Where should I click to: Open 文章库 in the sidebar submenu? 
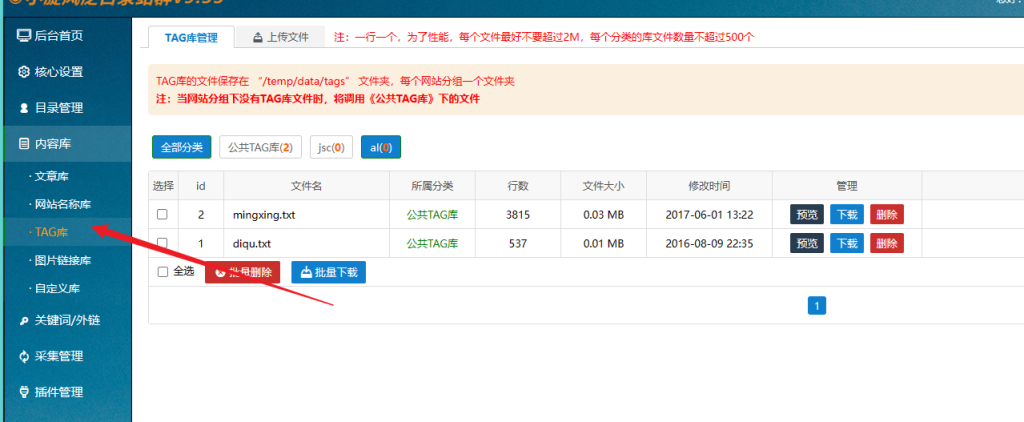pyautogui.click(x=57, y=176)
